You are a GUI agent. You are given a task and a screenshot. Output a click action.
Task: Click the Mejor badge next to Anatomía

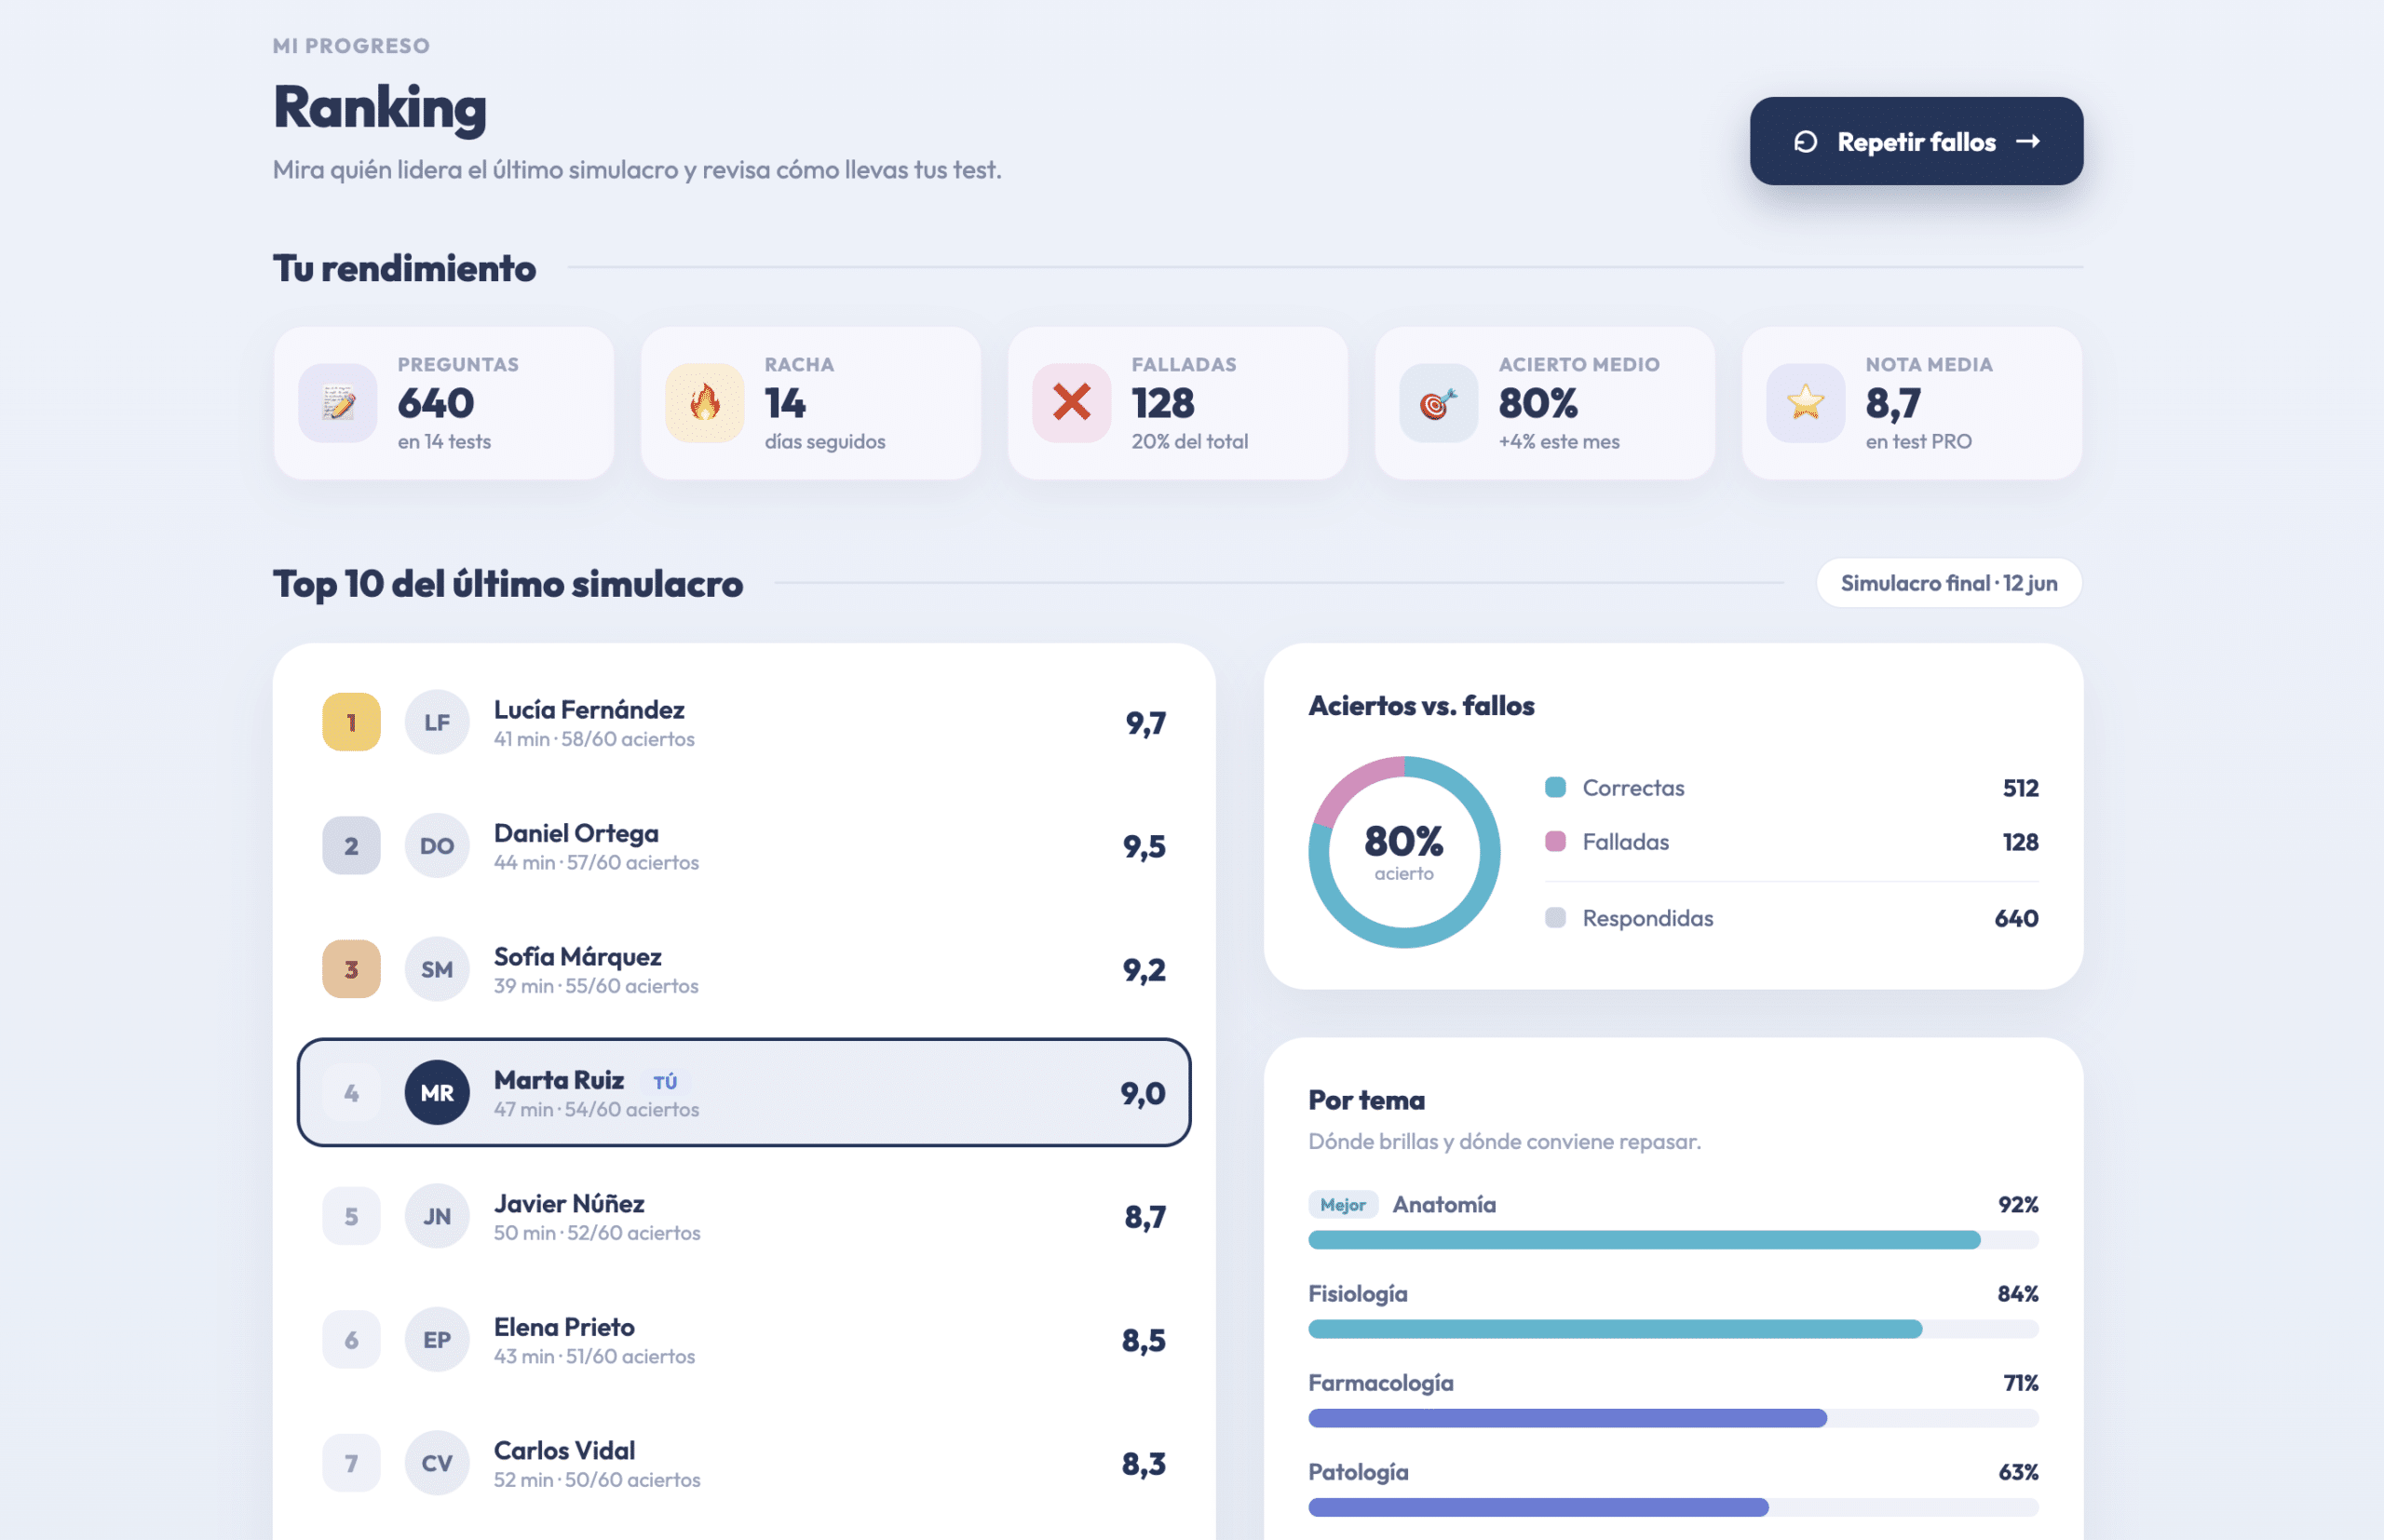pyautogui.click(x=1343, y=1205)
